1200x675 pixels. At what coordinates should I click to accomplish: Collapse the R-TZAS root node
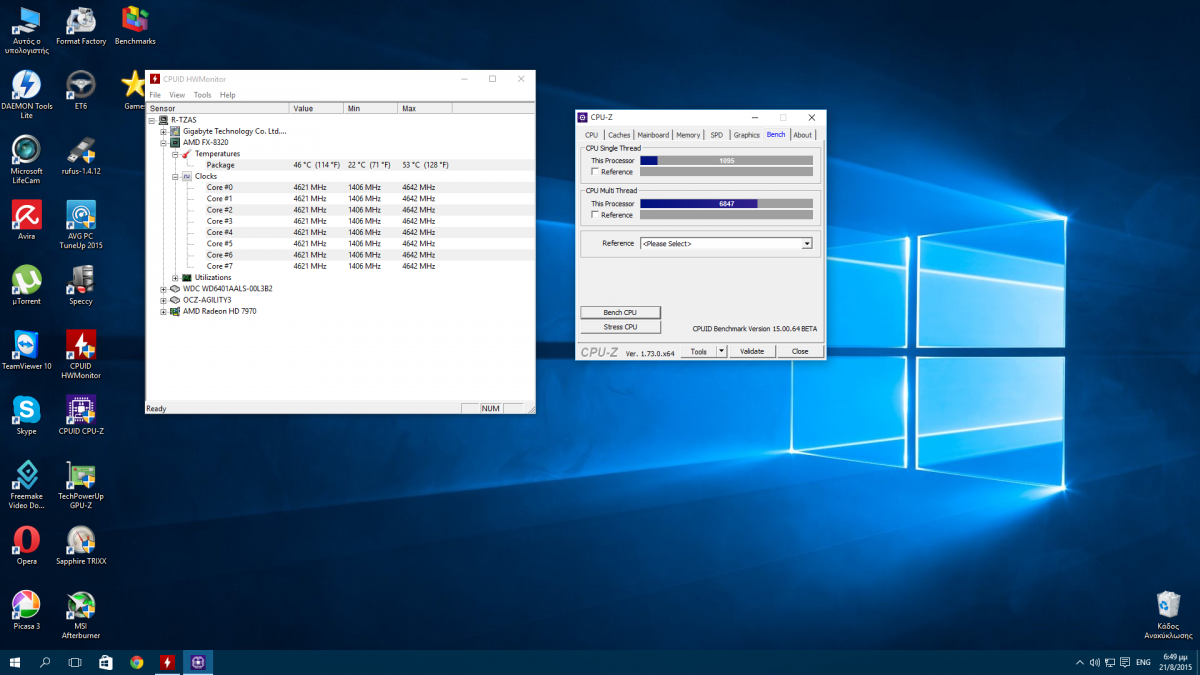pos(153,120)
